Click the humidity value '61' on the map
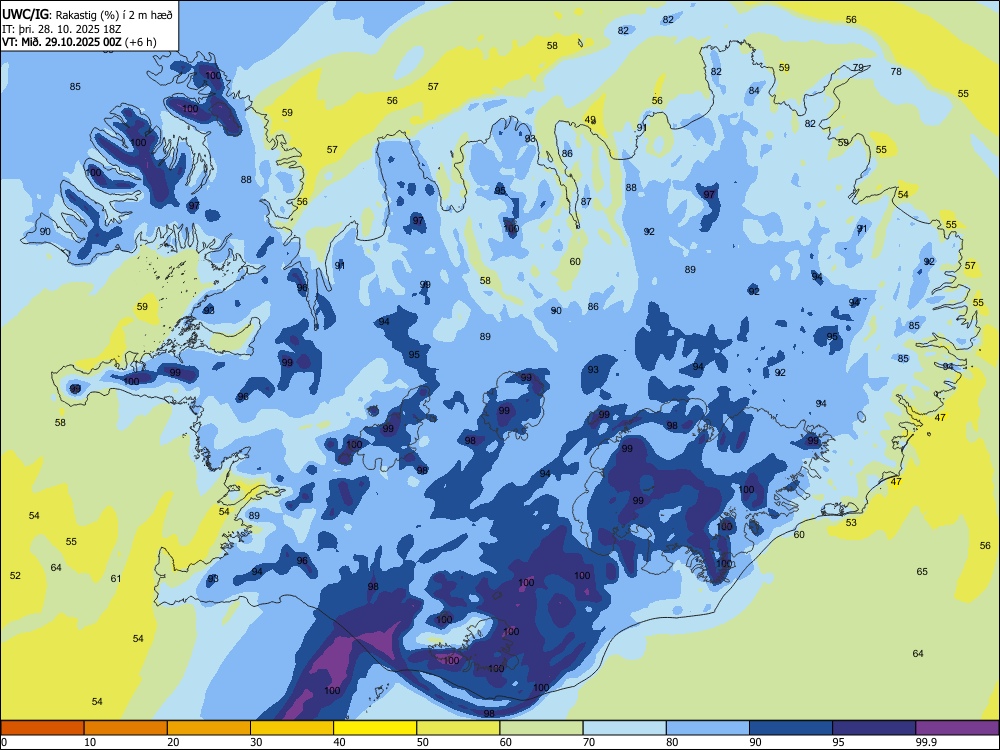1000x750 pixels. point(115,578)
